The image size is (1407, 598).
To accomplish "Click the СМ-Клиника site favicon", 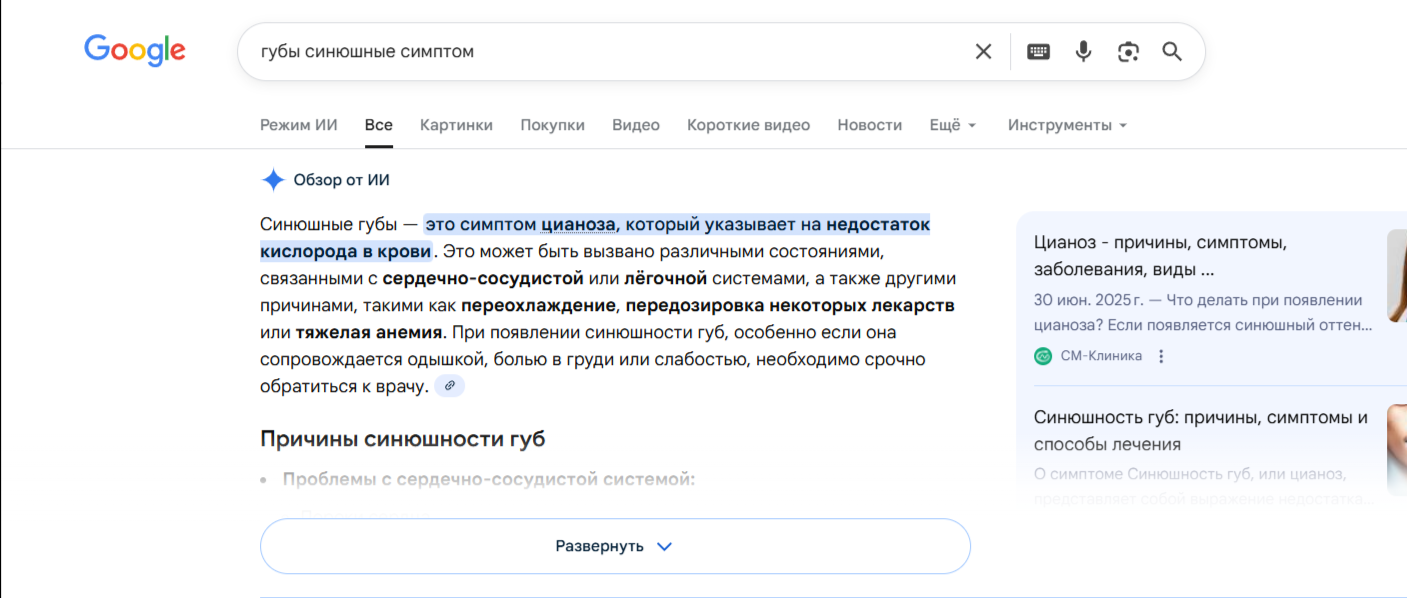I will 1043,356.
